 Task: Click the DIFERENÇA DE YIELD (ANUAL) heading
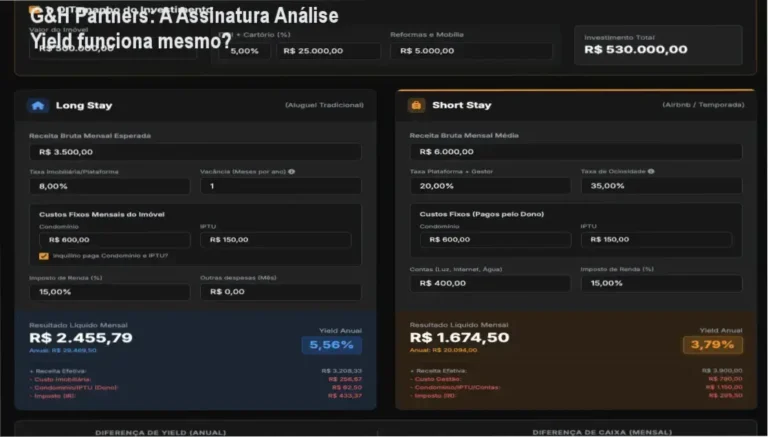coord(161,433)
